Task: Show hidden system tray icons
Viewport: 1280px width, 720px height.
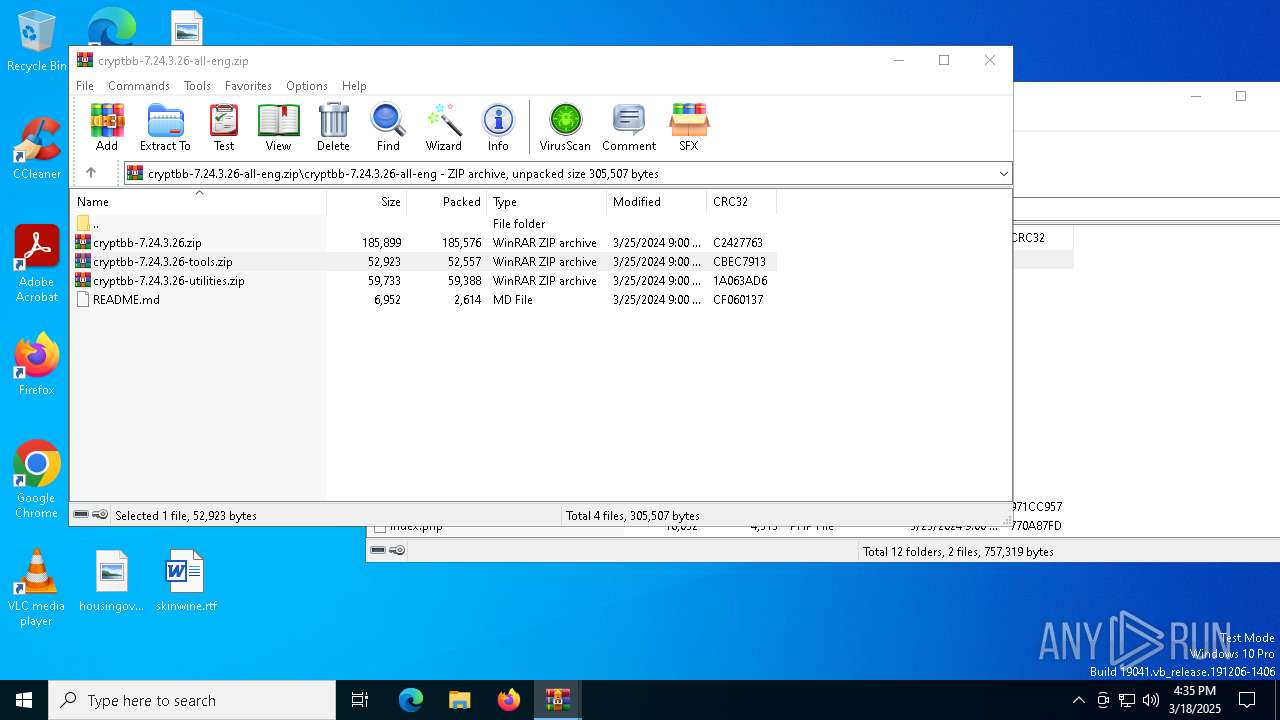Action: pyautogui.click(x=1078, y=700)
